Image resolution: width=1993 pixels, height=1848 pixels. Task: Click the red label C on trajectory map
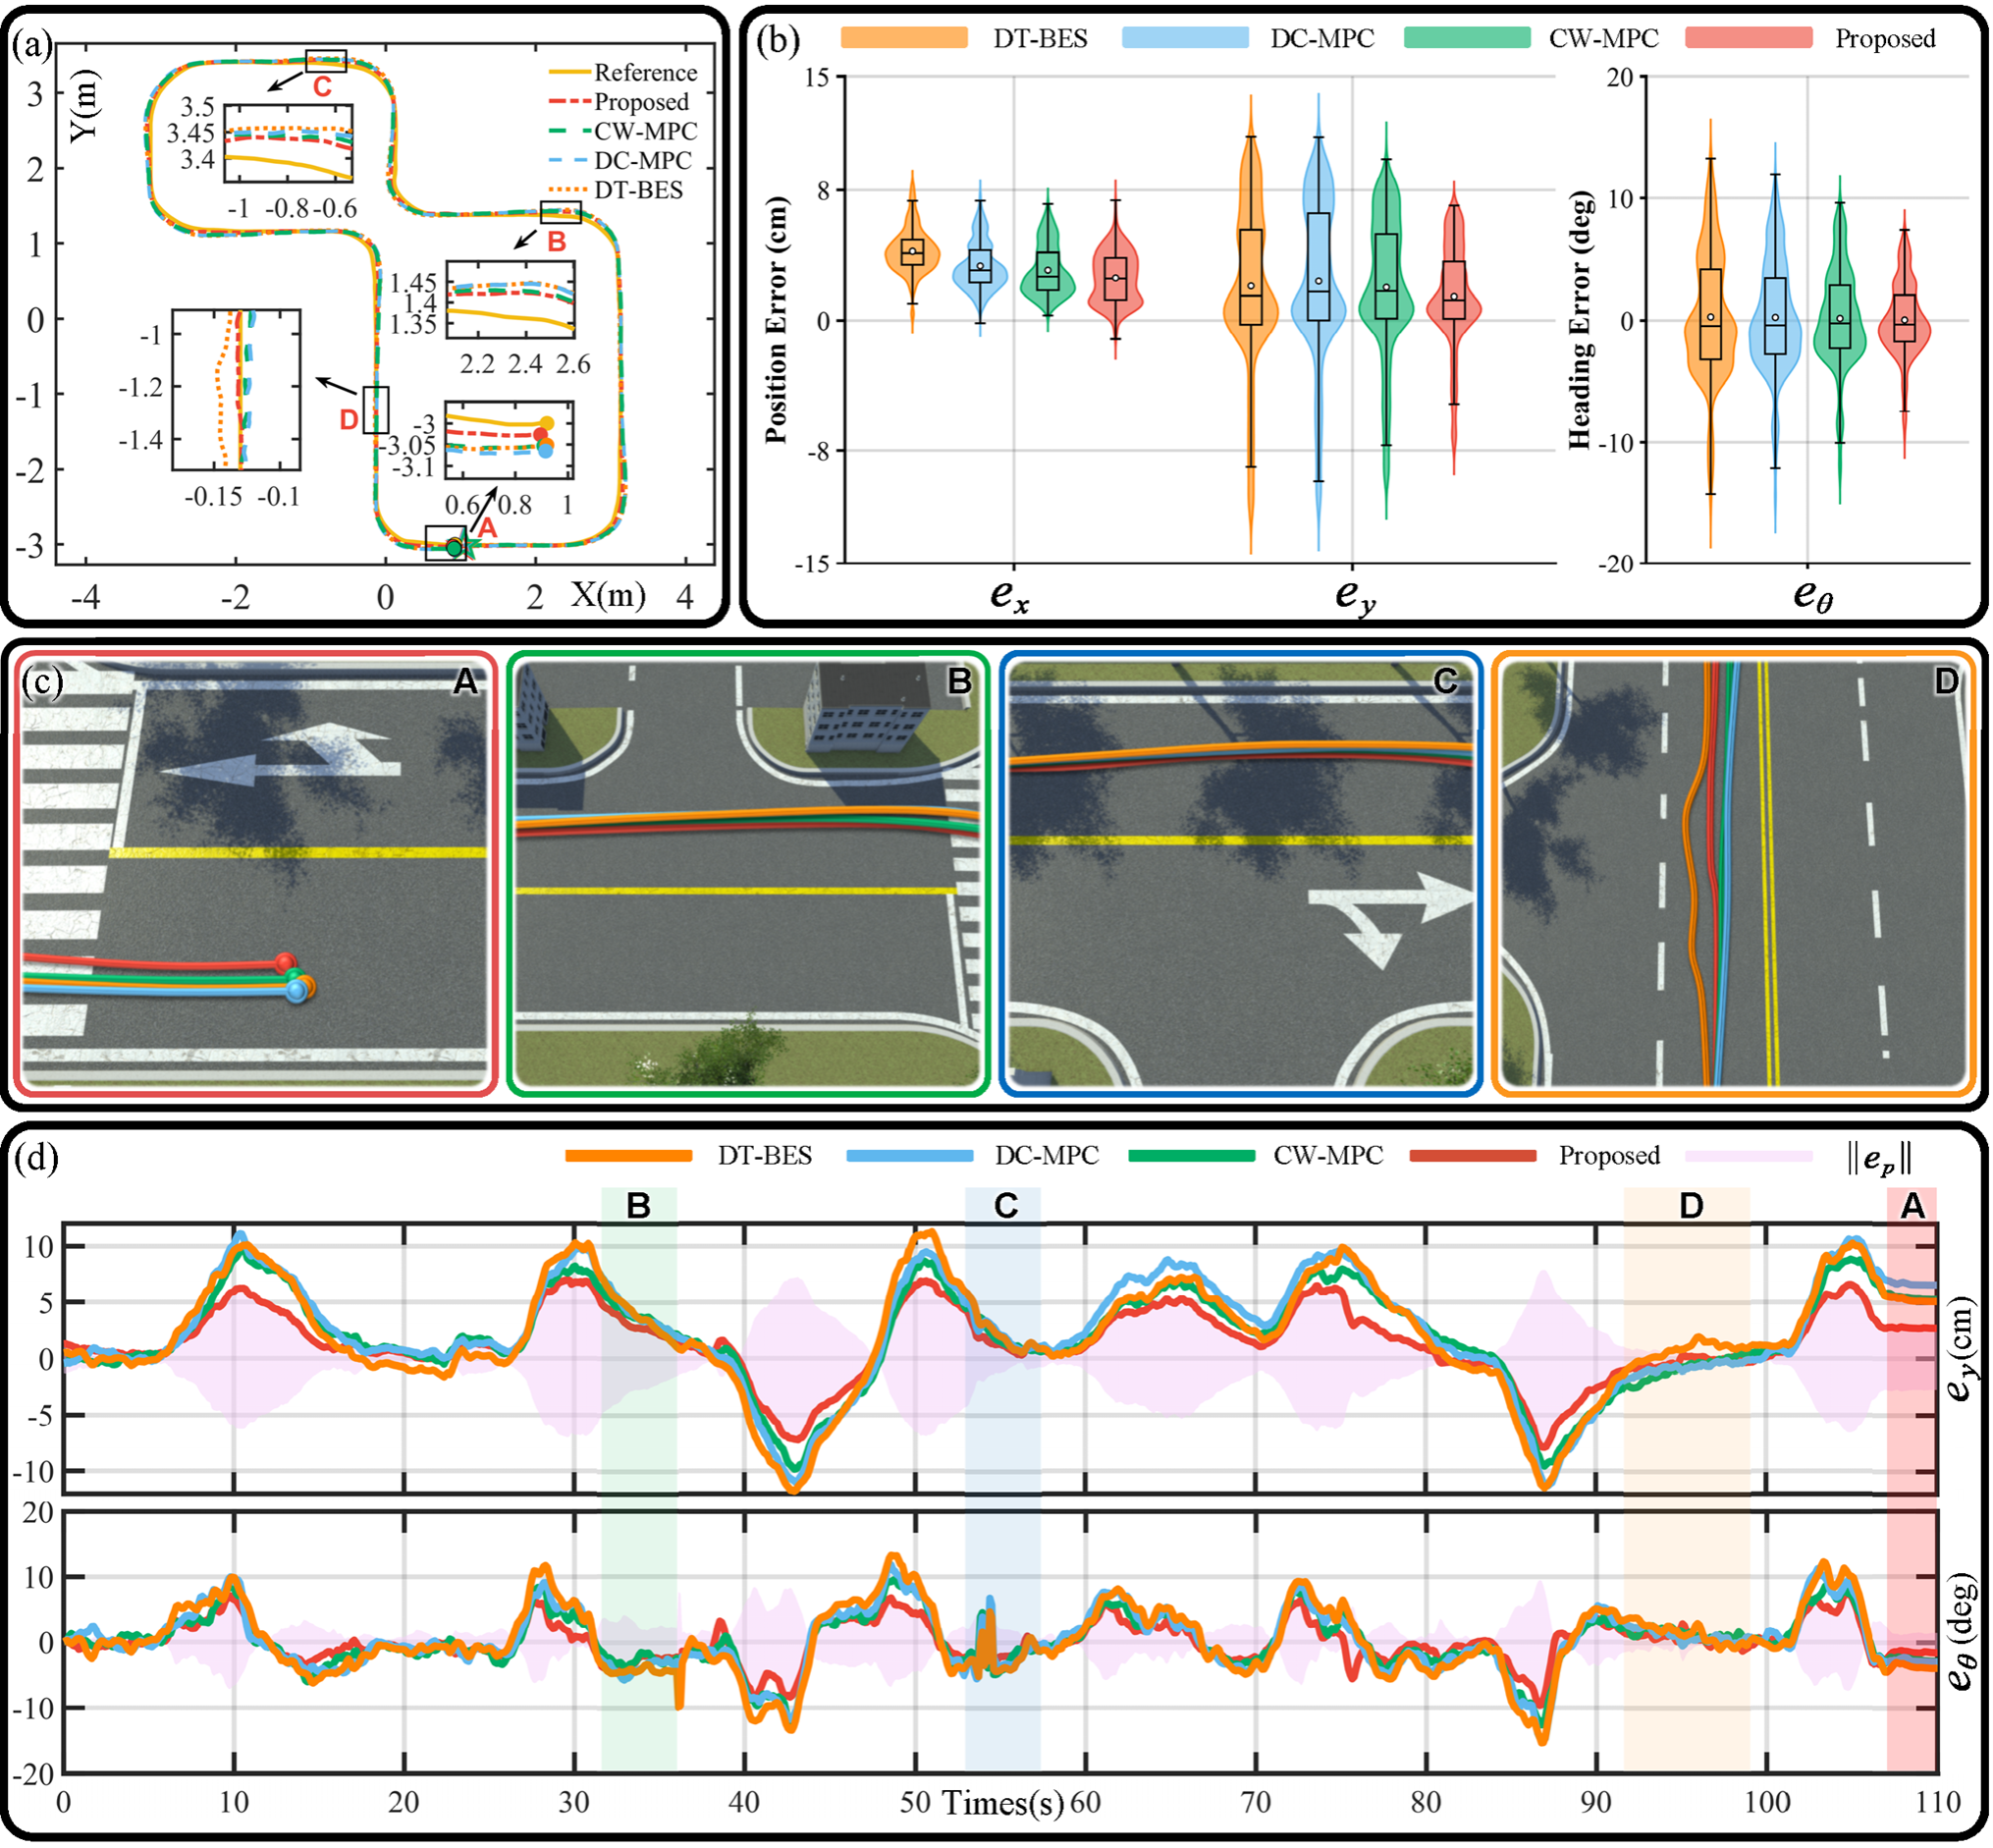(x=322, y=87)
